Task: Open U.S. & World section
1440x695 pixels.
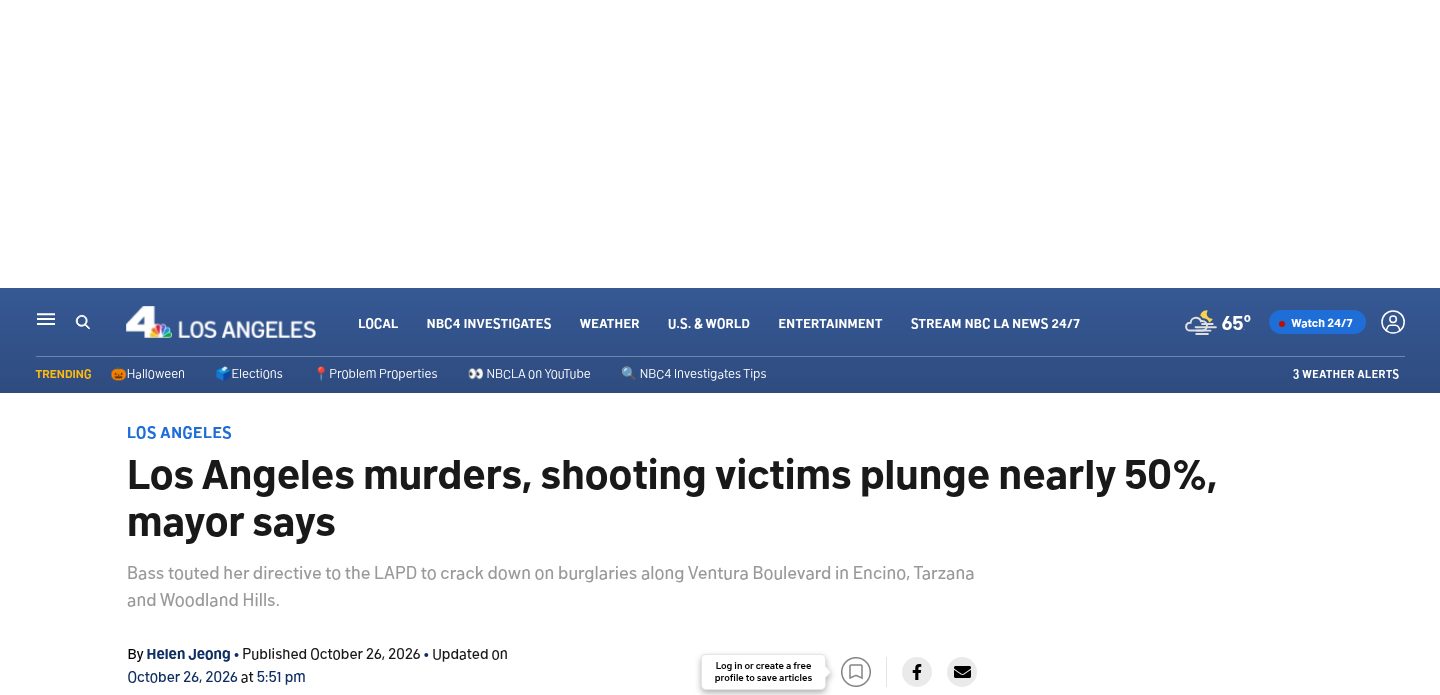Action: pos(709,323)
